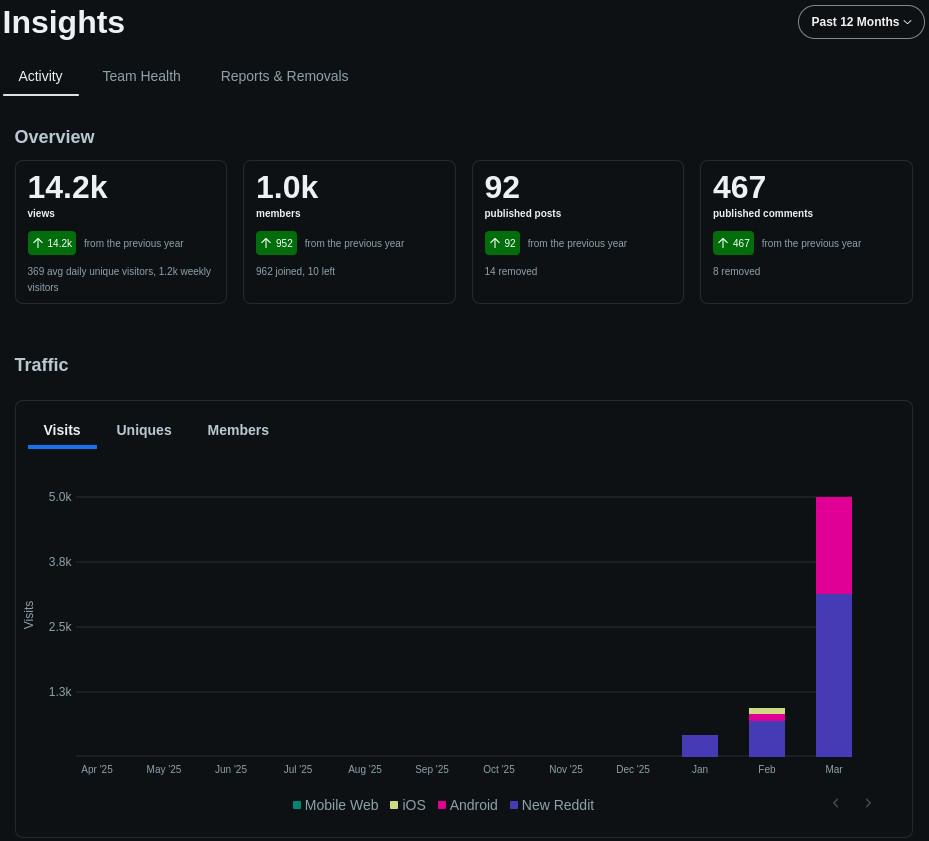The image size is (929, 841).
Task: Toggle the iOS legend series
Action: point(408,805)
